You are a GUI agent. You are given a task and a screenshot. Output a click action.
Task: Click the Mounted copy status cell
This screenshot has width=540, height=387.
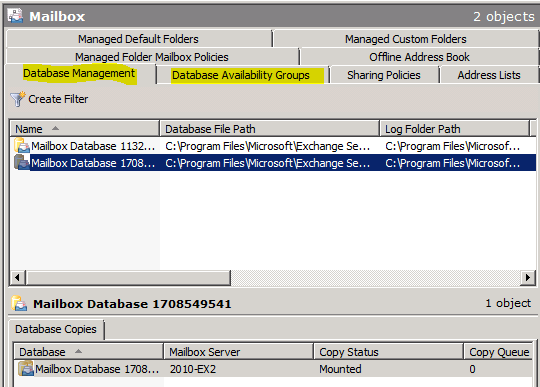point(340,369)
